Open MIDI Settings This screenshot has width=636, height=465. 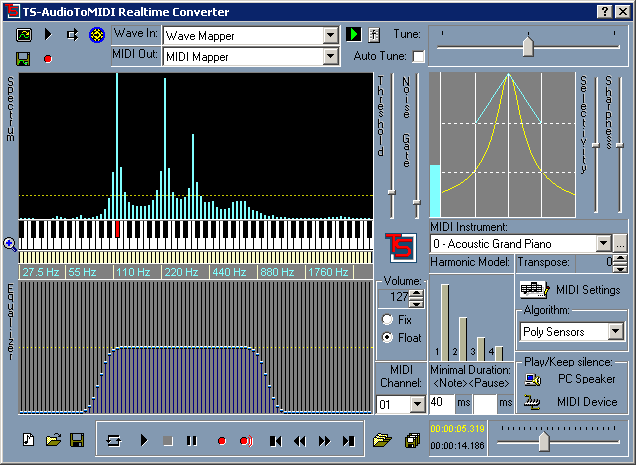[x=573, y=290]
